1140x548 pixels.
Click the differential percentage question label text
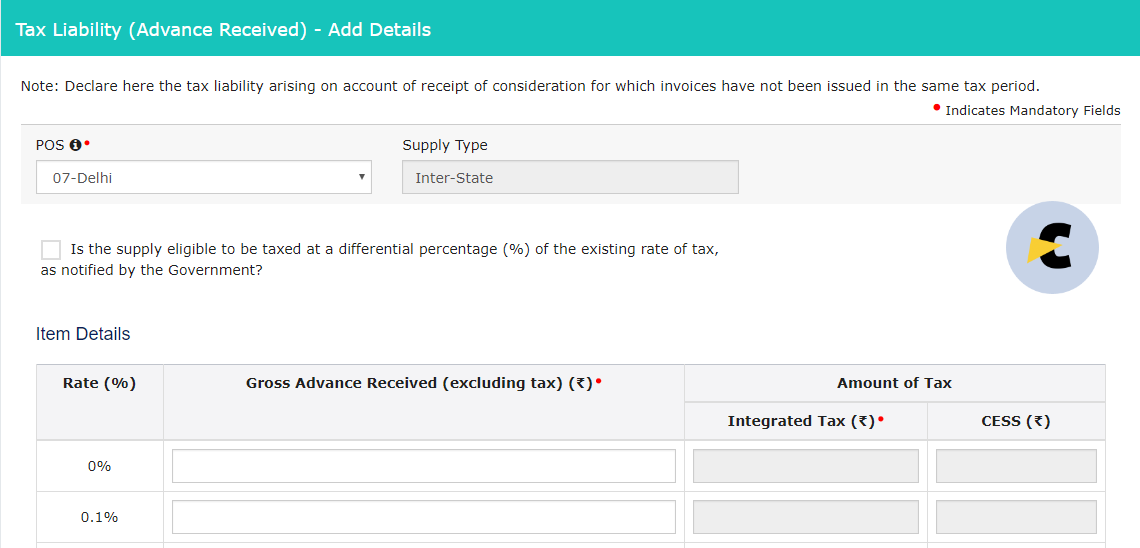380,259
